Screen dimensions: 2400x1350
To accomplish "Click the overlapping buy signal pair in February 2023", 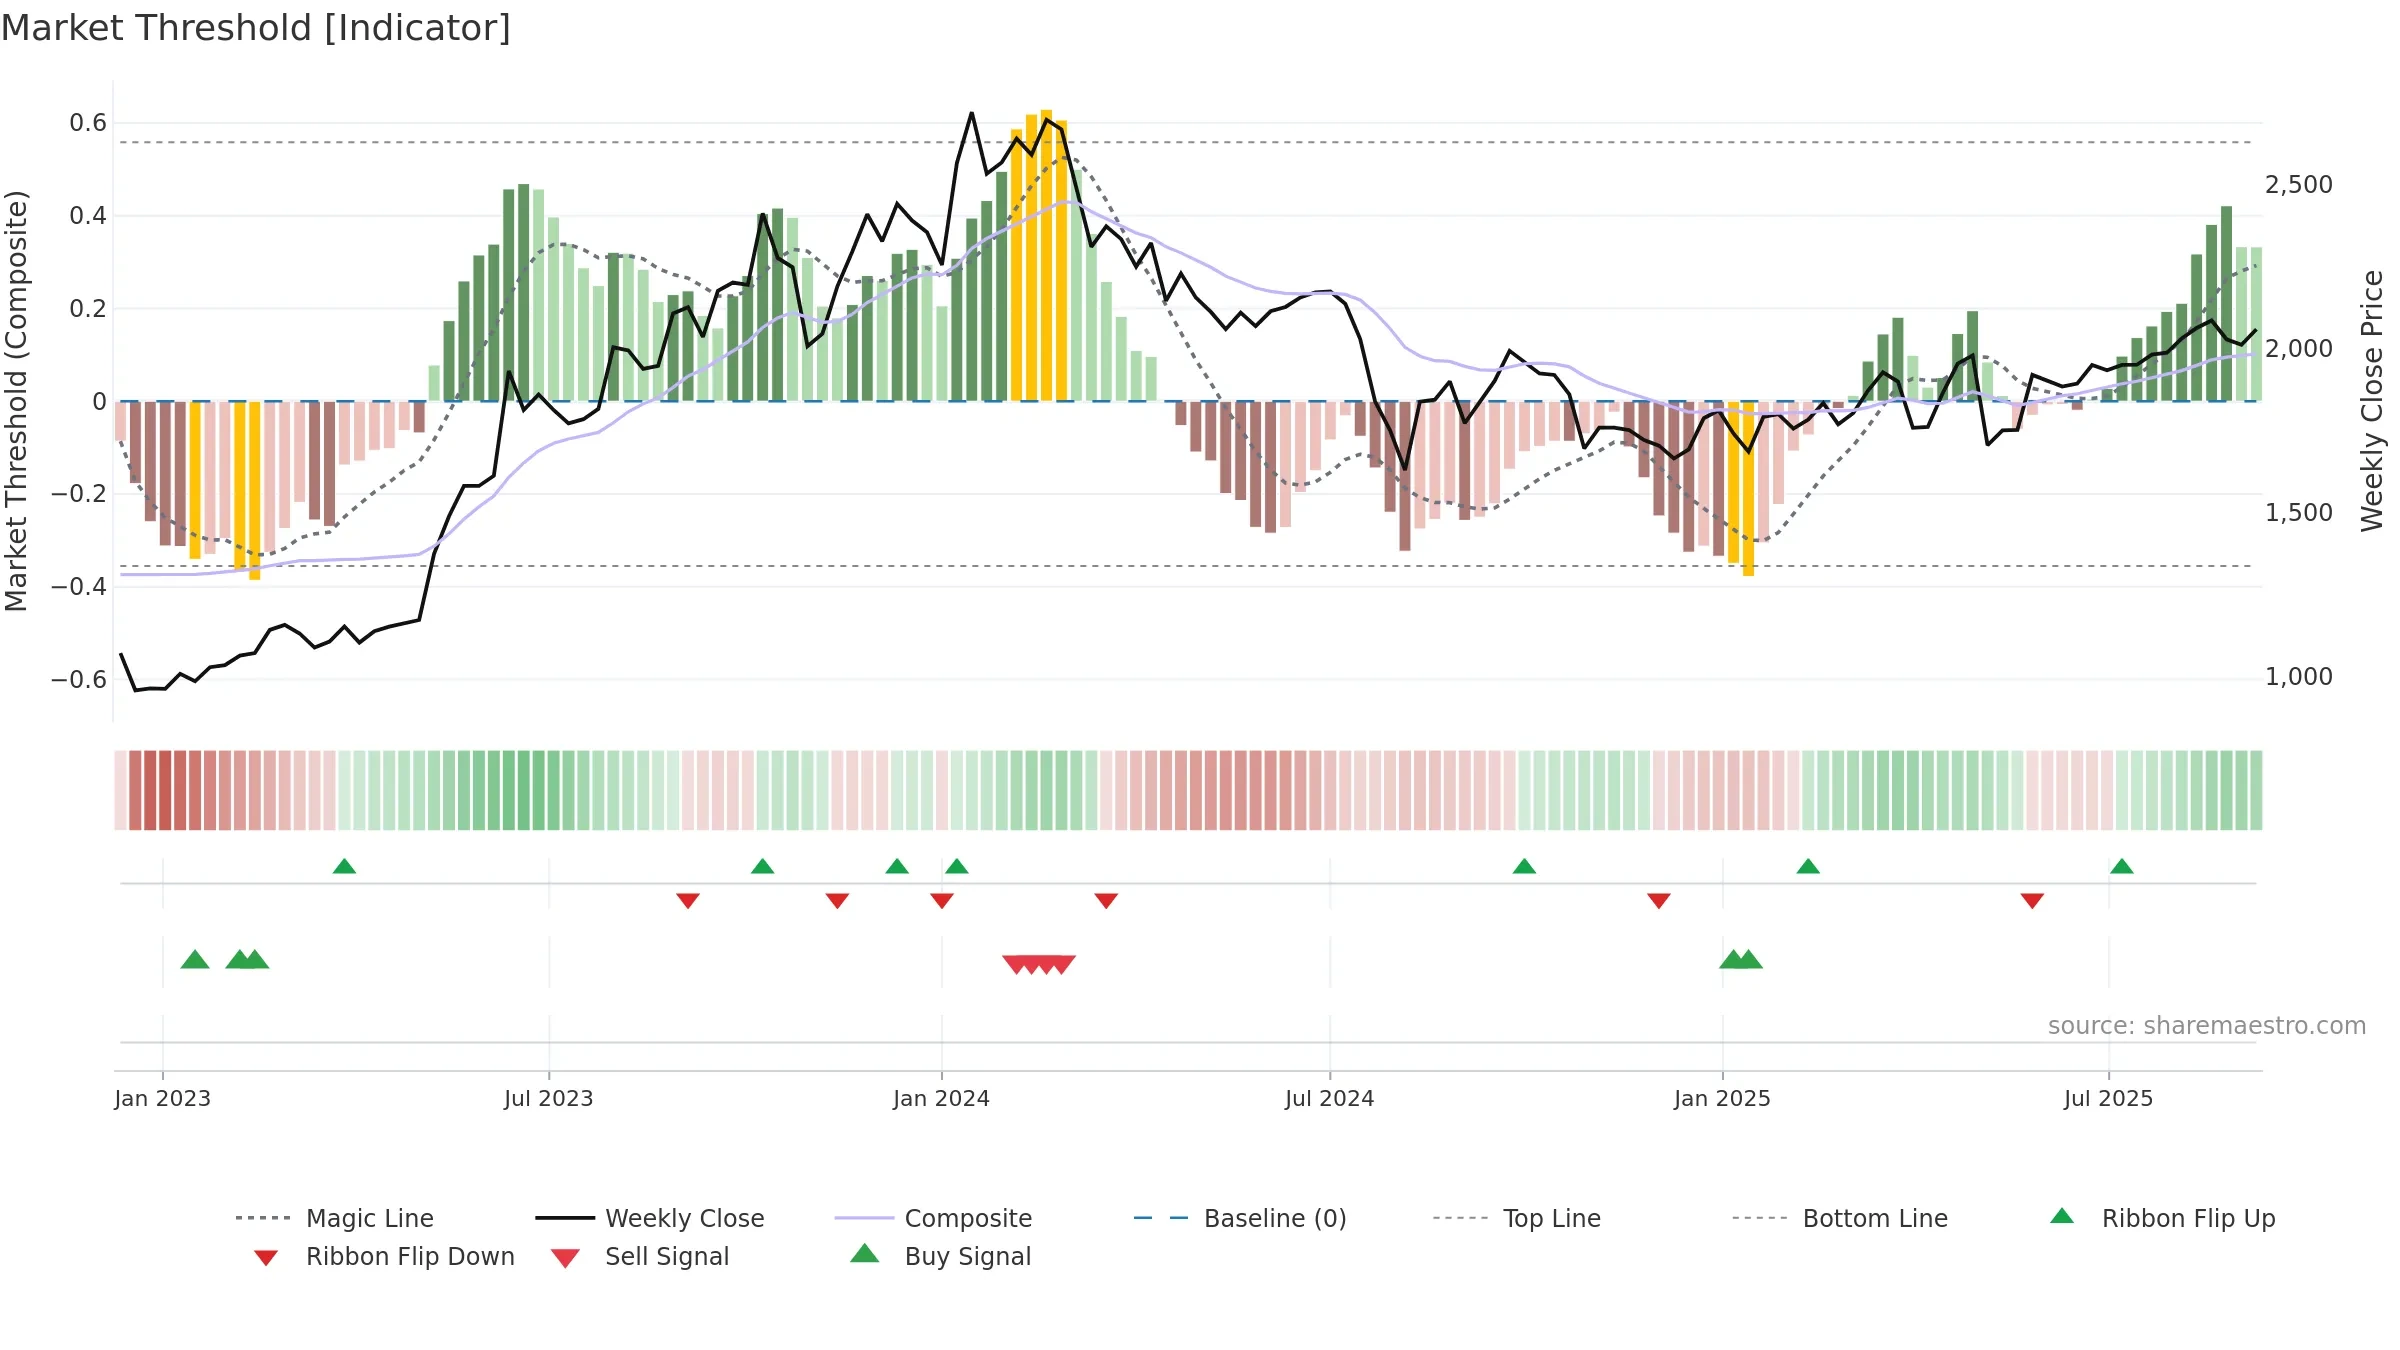I will click(247, 960).
